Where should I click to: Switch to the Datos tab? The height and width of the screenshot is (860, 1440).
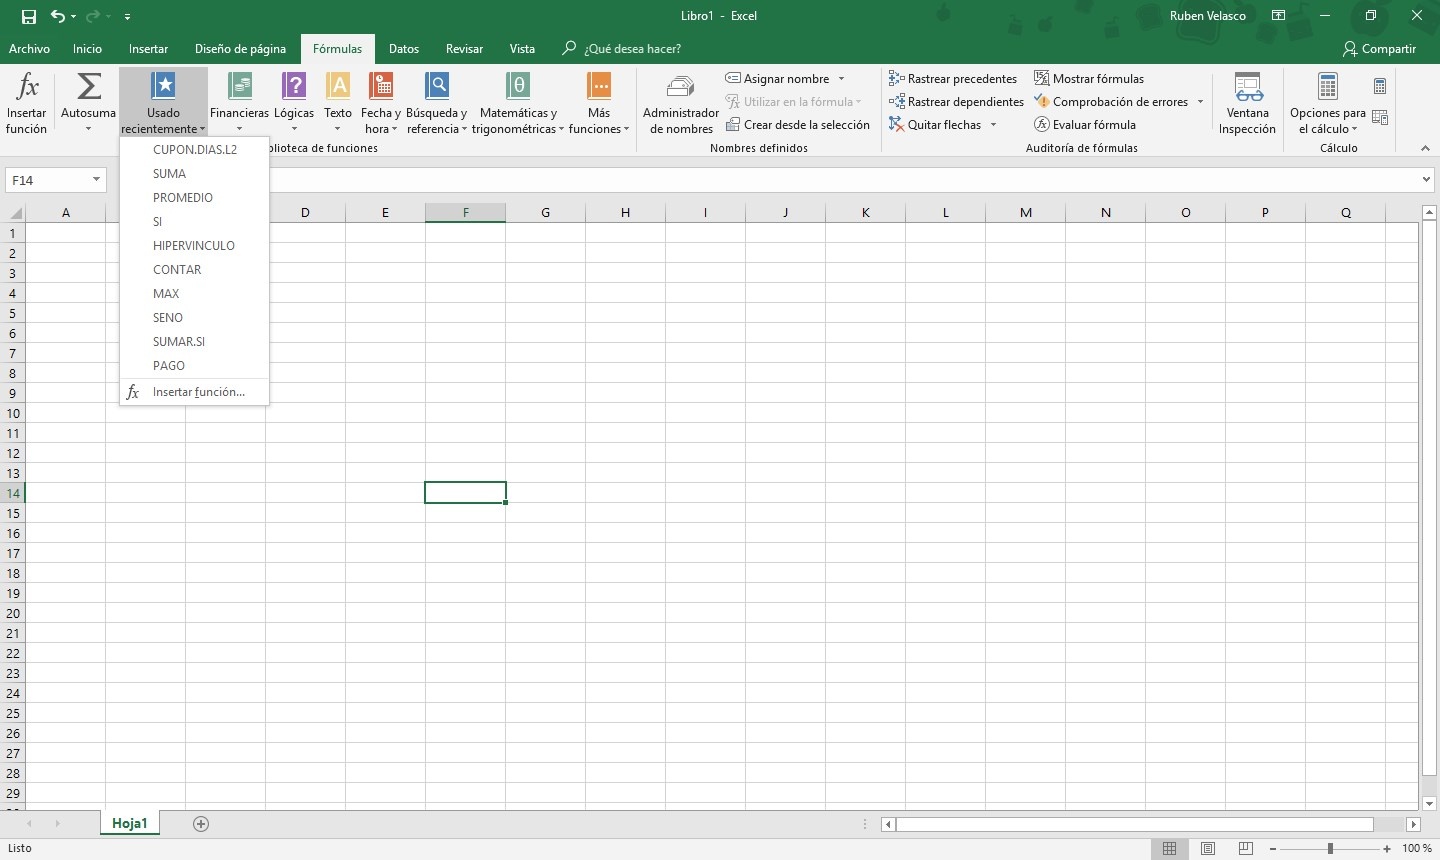click(x=404, y=48)
